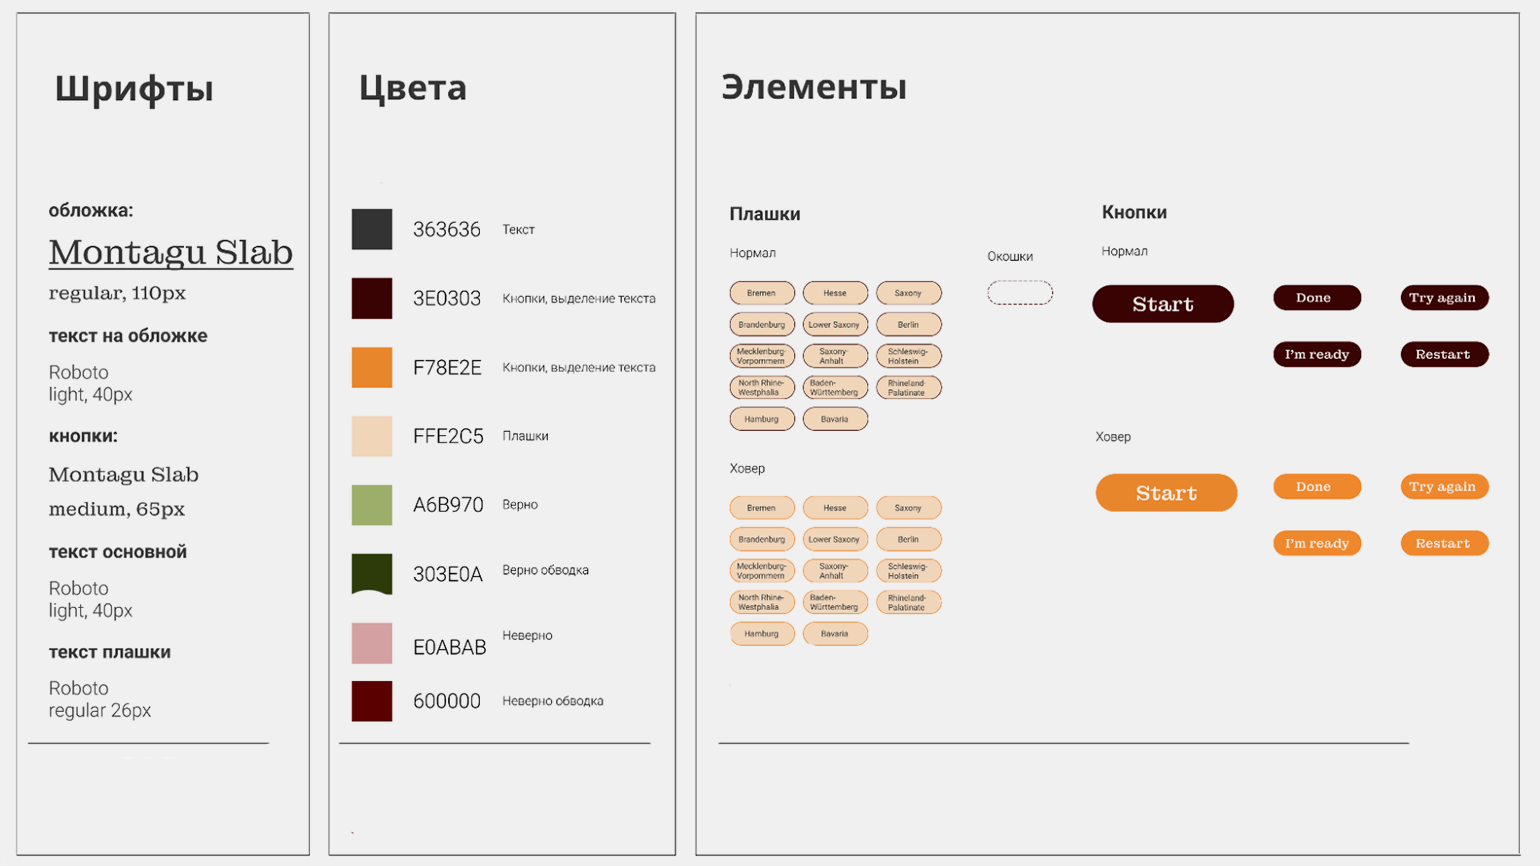Screen dimensions: 1540x866
Task: Click the Berlin chip in the Ховер set
Action: pos(908,539)
